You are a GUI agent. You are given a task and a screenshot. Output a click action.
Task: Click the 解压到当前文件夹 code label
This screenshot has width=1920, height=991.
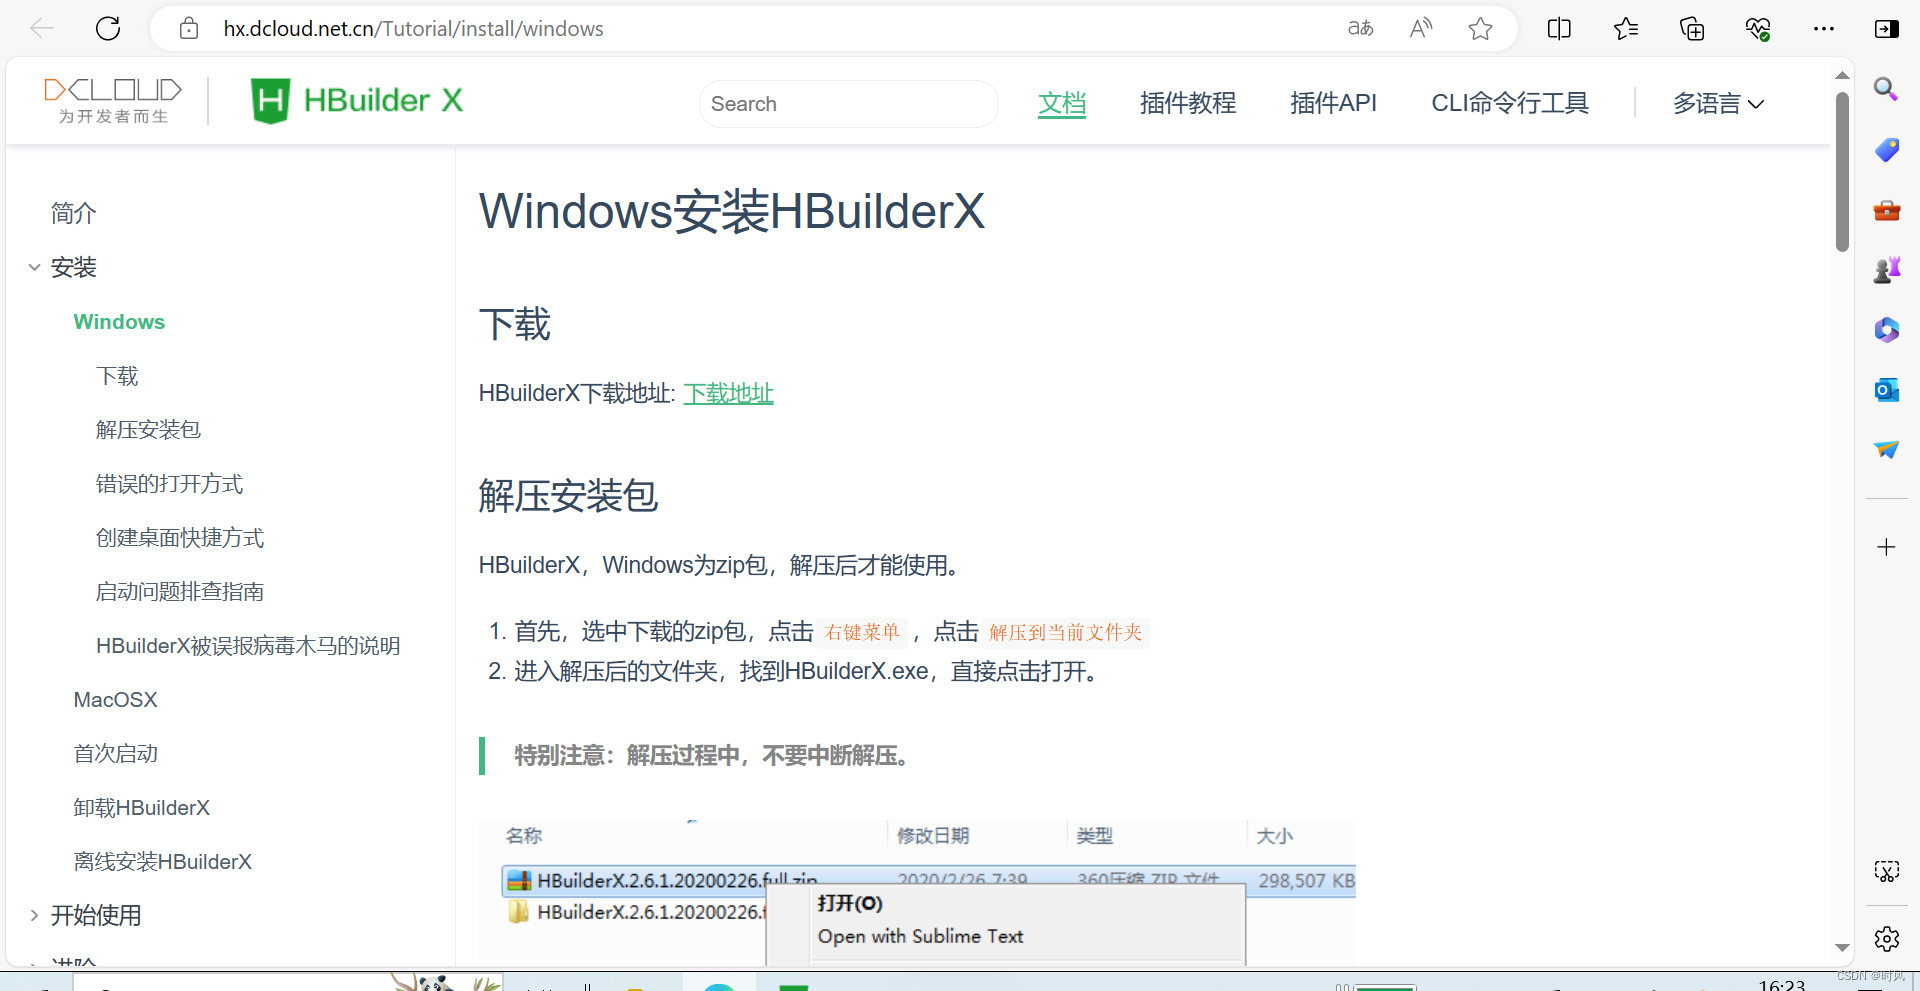(1066, 633)
